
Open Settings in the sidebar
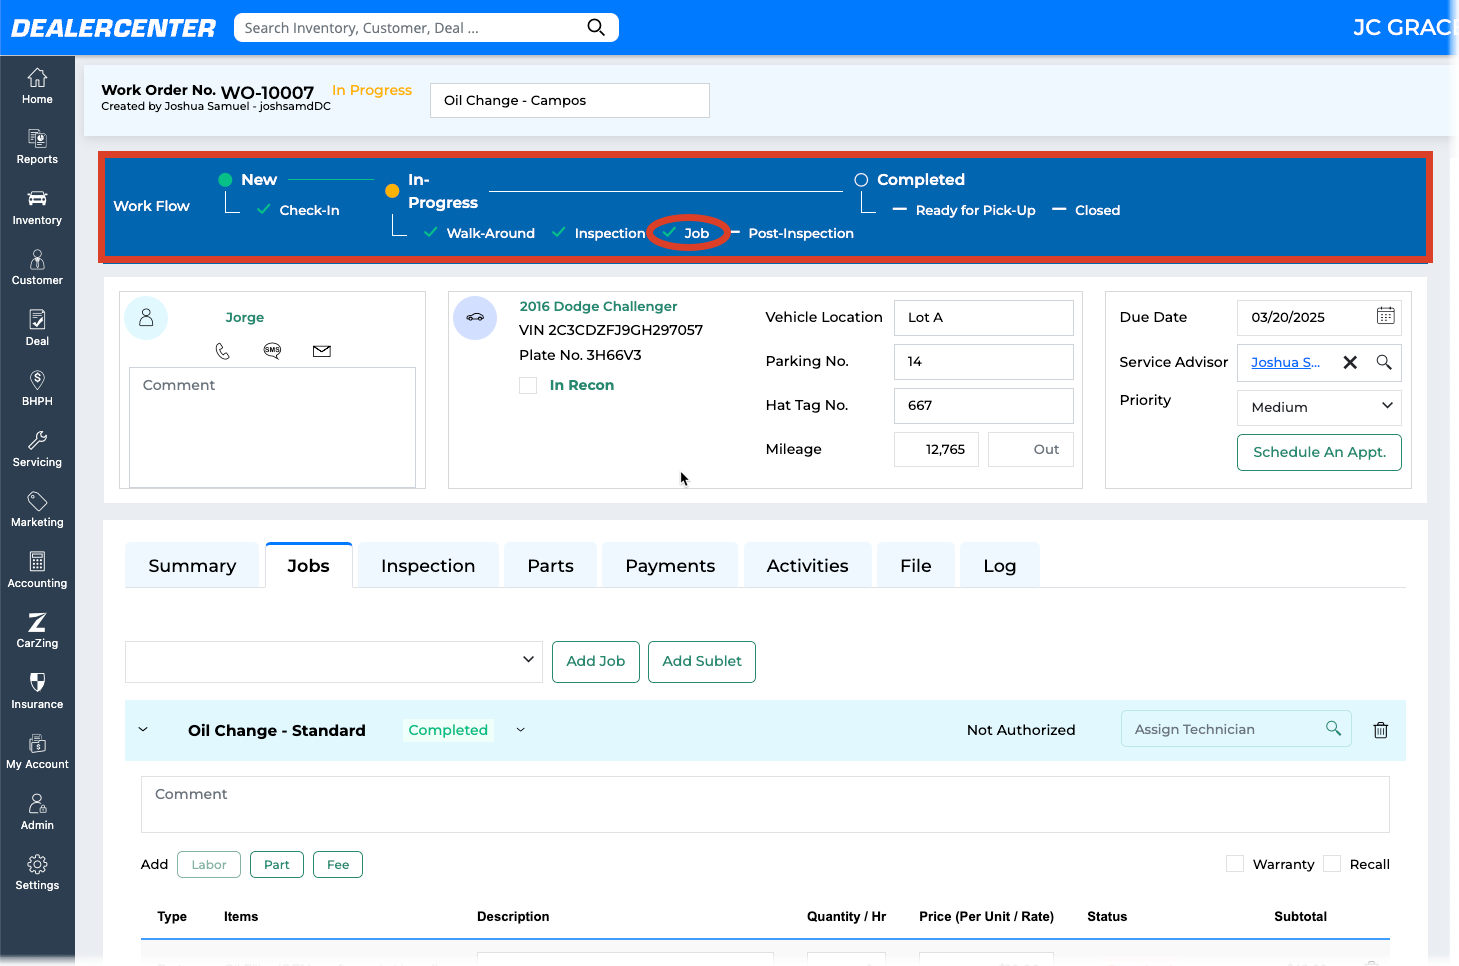pos(37,873)
